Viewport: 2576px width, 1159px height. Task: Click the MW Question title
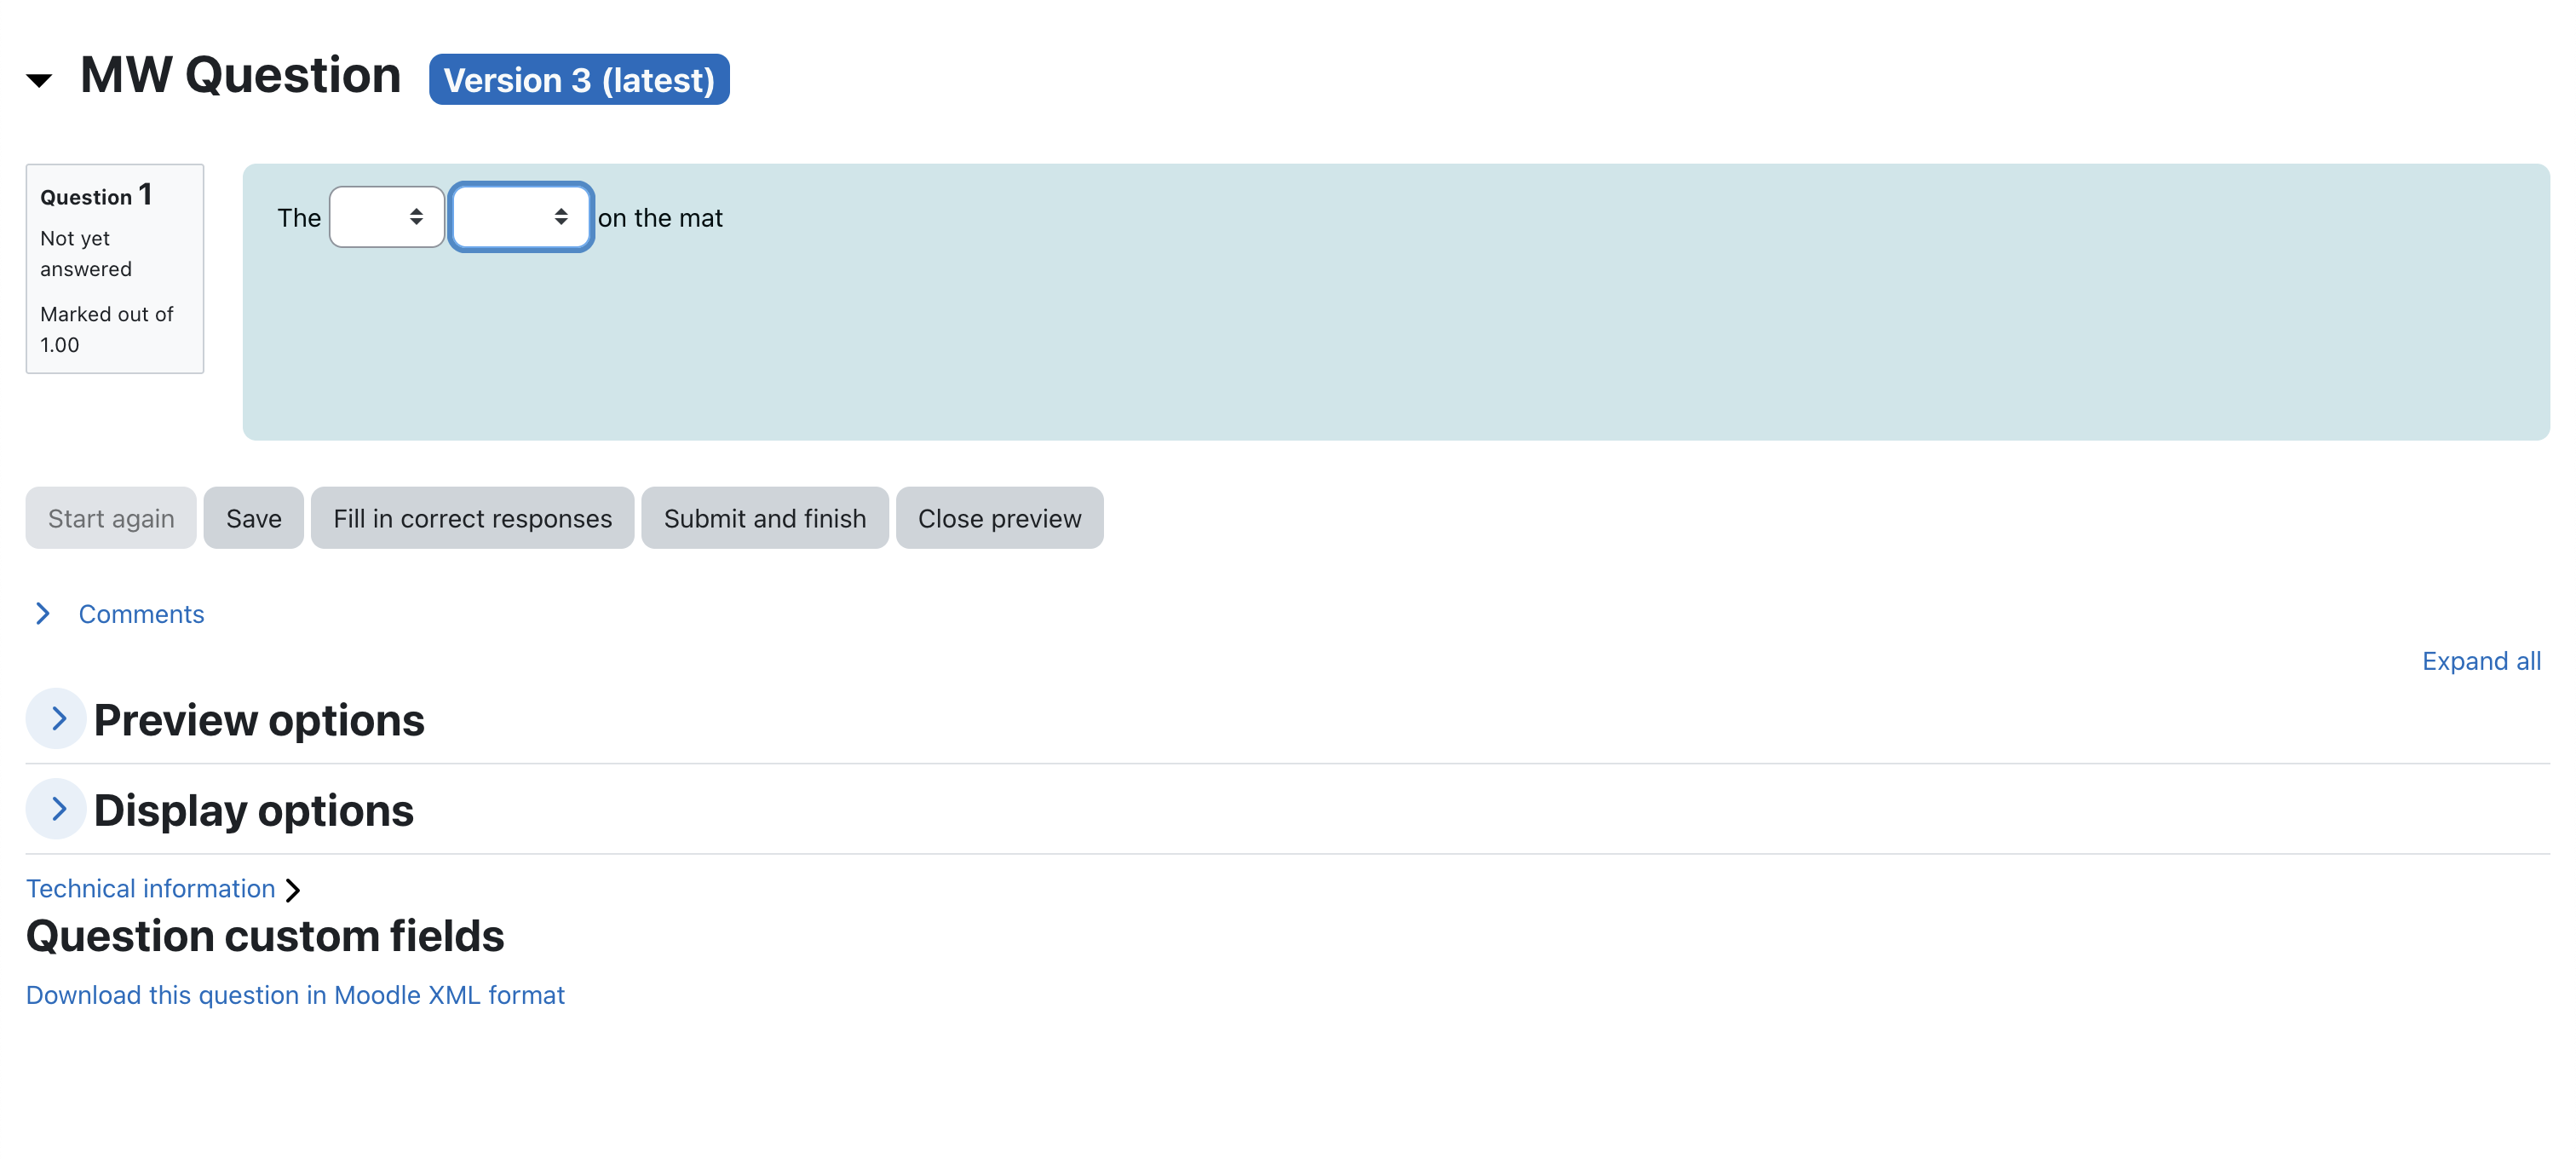241,75
